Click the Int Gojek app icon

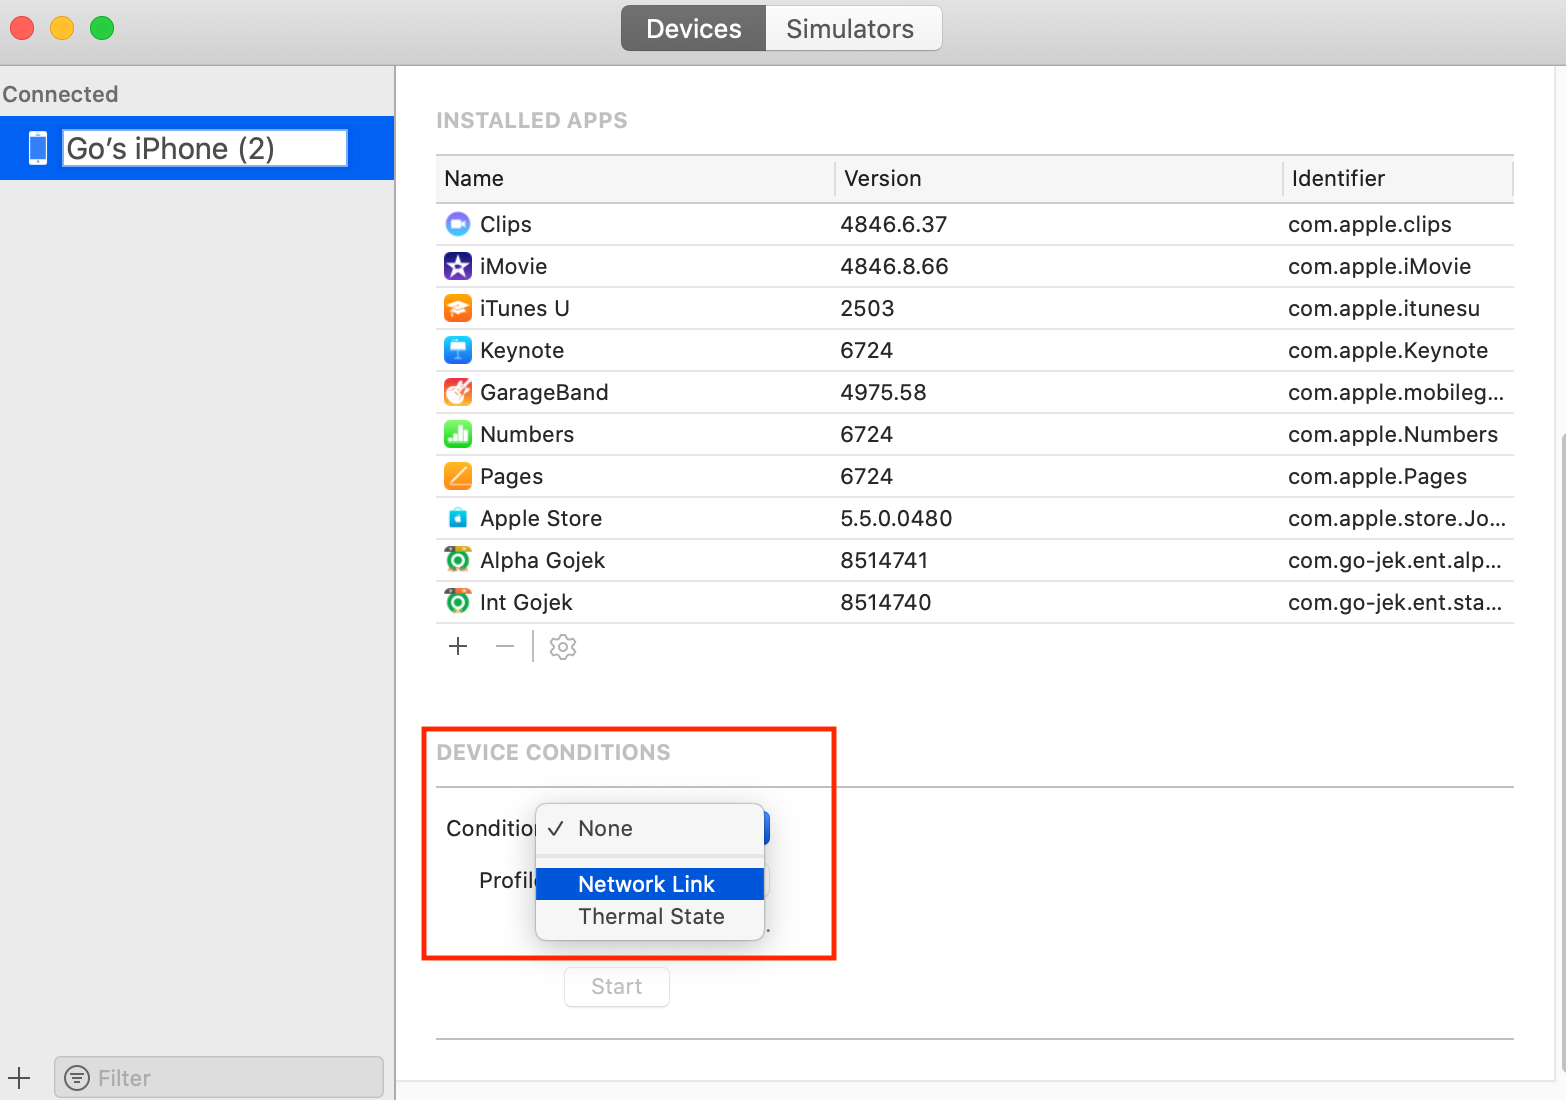coord(458,602)
